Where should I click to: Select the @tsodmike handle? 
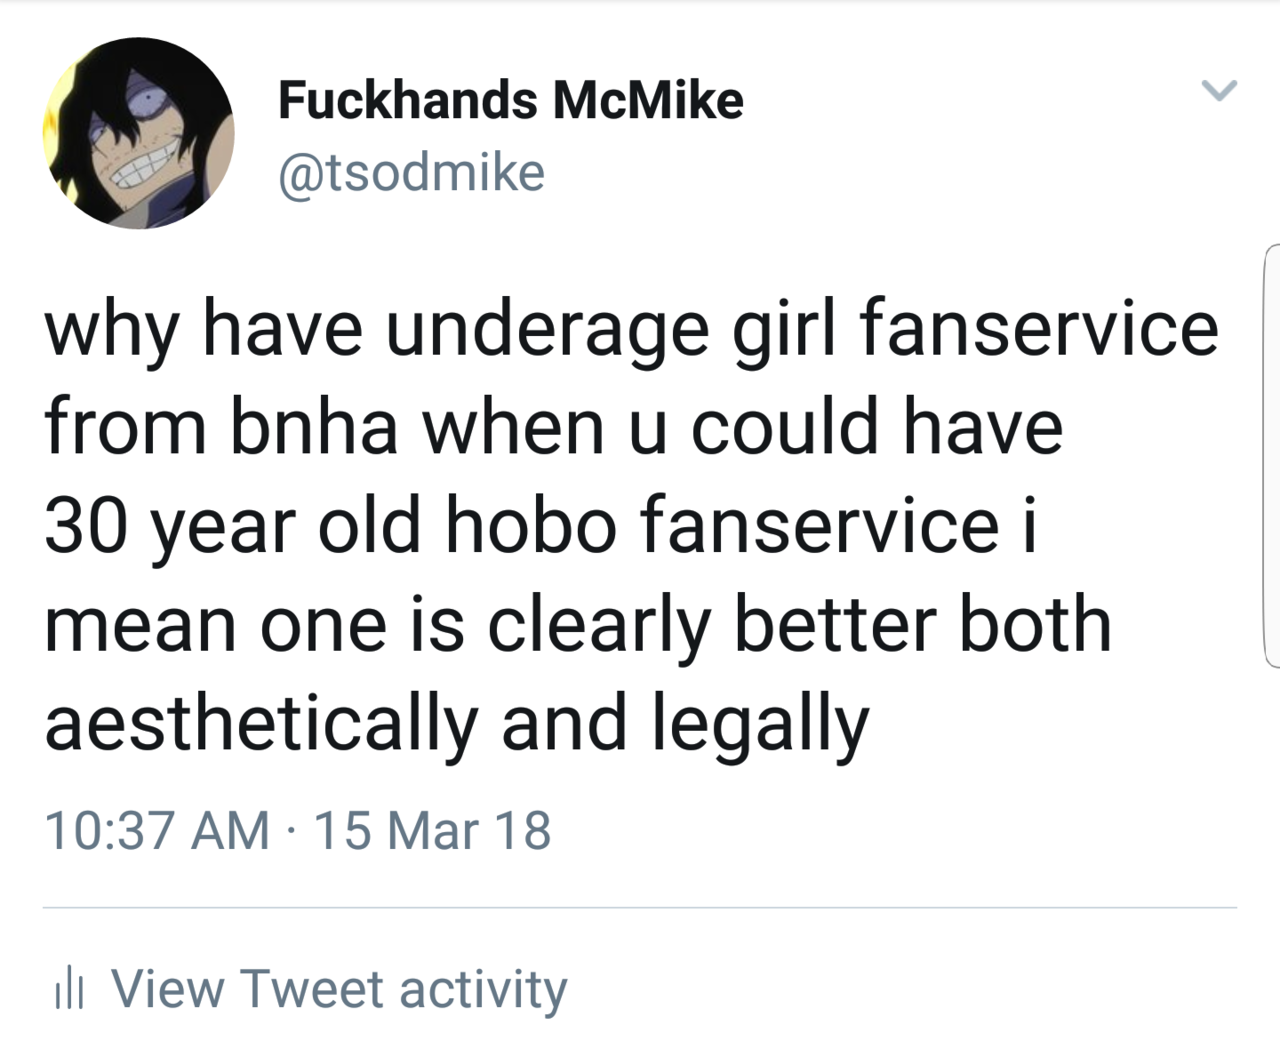coord(411,172)
